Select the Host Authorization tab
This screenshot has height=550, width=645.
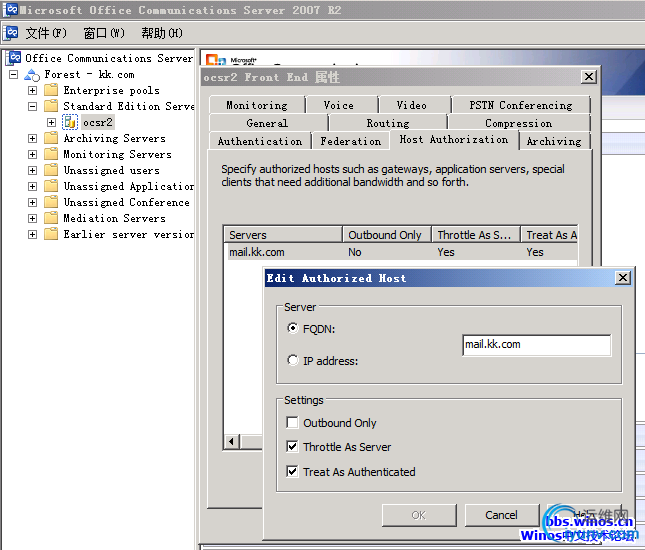454,139
